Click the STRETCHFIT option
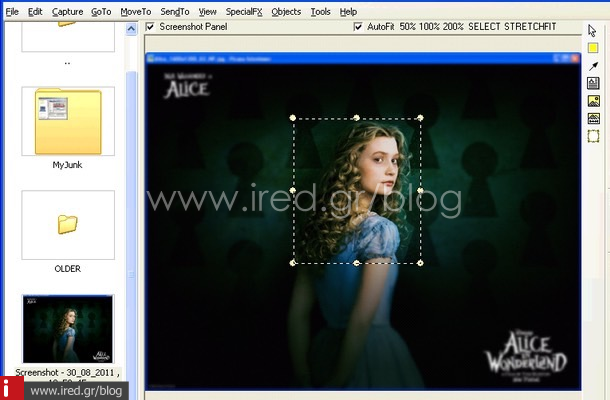This screenshot has width=610, height=400. 530,27
